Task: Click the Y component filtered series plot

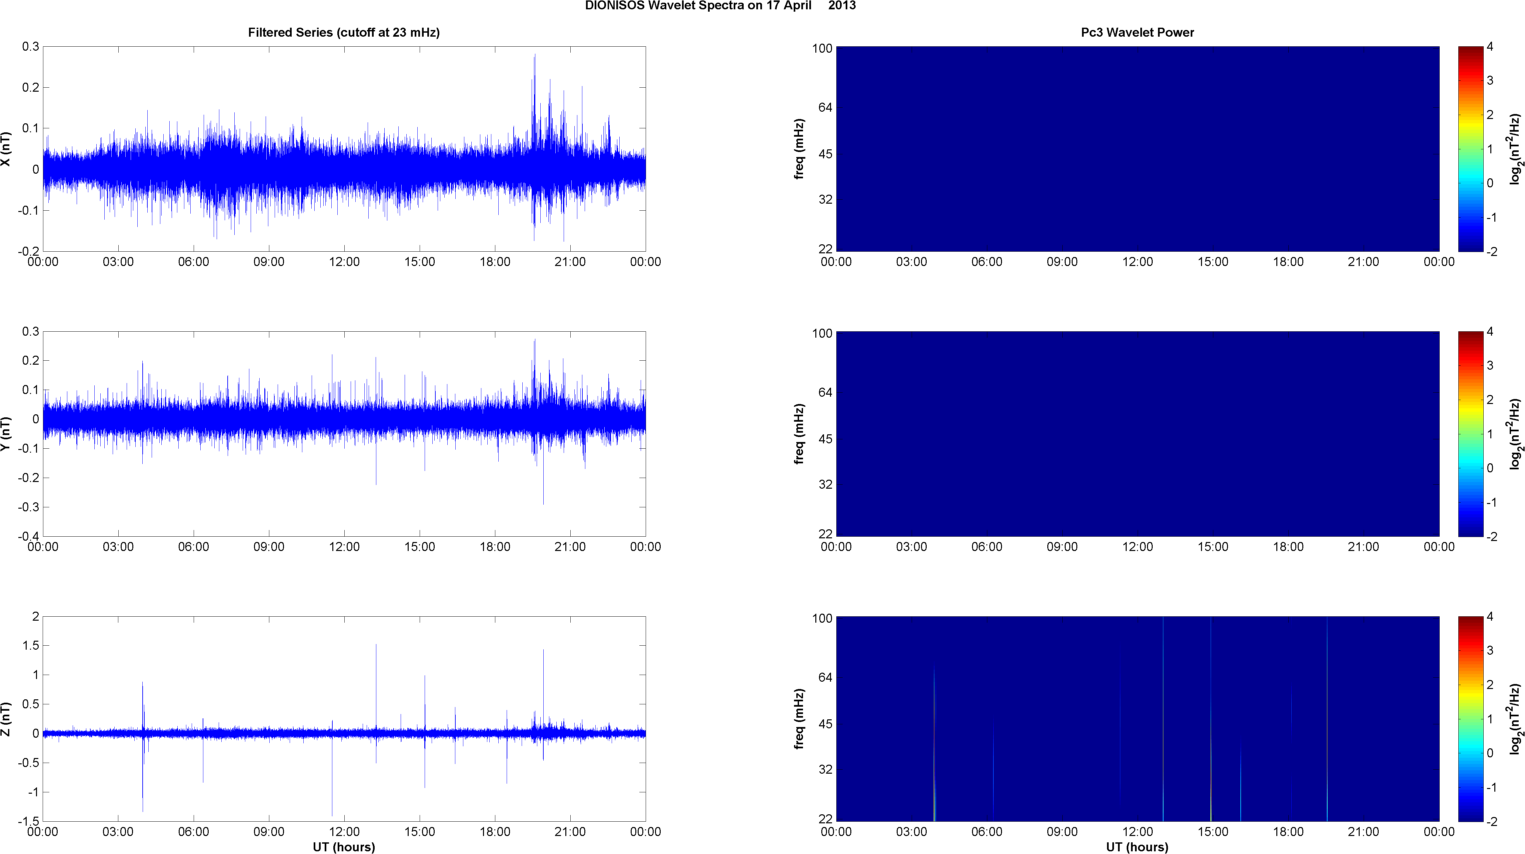Action: click(x=344, y=434)
